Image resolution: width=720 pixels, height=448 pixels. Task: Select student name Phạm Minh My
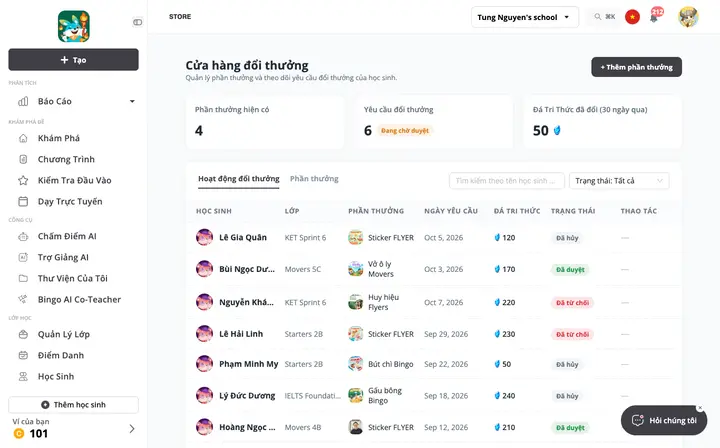point(248,364)
